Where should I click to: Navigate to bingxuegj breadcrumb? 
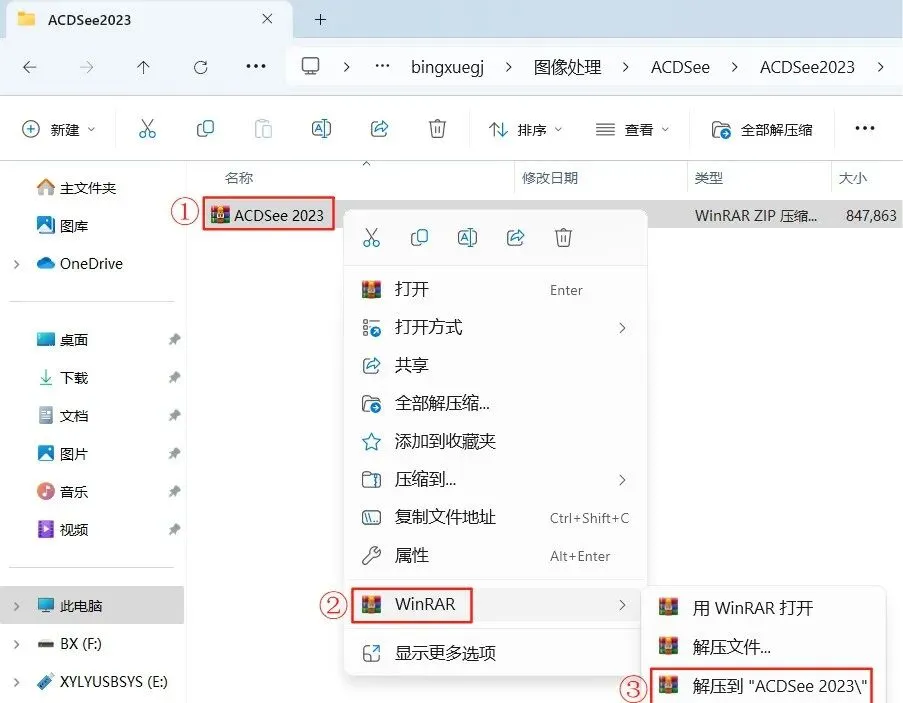click(x=447, y=67)
